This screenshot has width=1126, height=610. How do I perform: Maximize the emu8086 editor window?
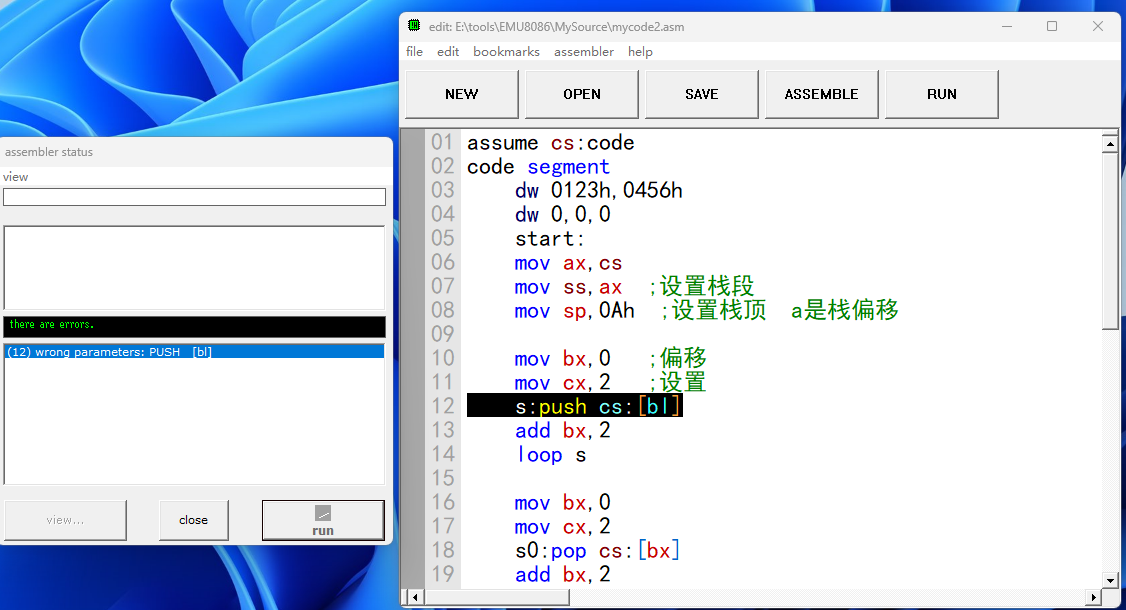coord(1052,27)
